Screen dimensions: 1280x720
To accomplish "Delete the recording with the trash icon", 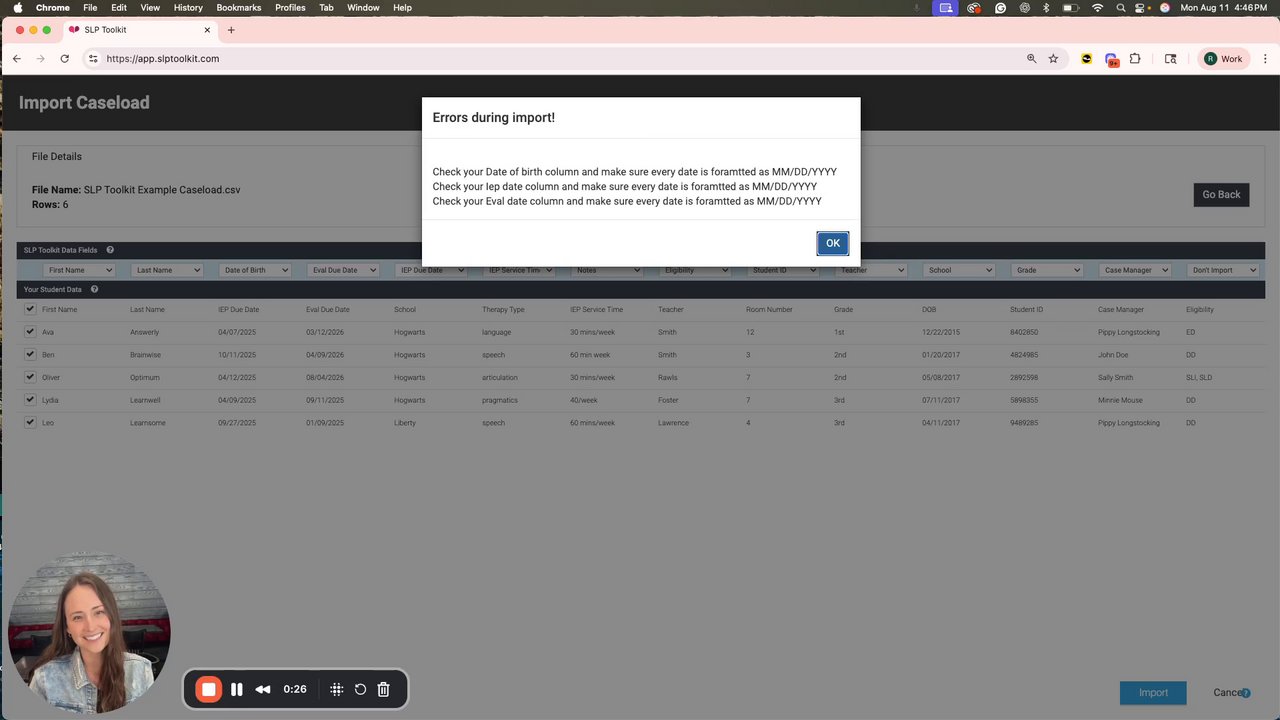I will (383, 689).
